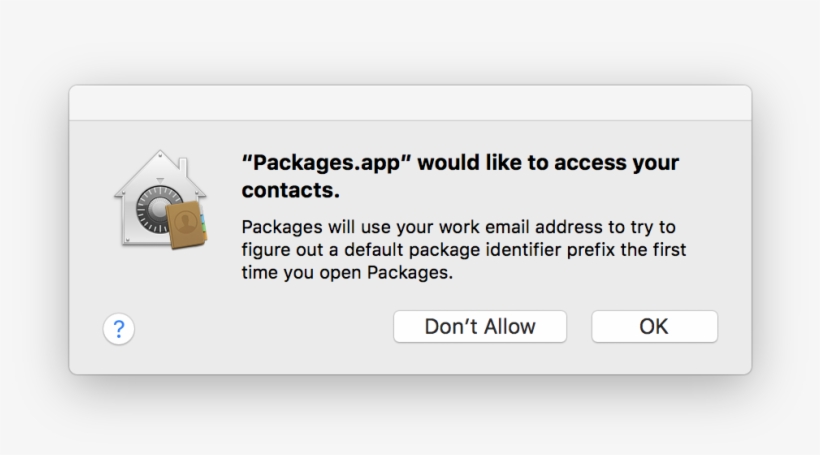This screenshot has height=455, width=820.
Task: Click the roof peak of the security house icon
Action: click(159, 157)
